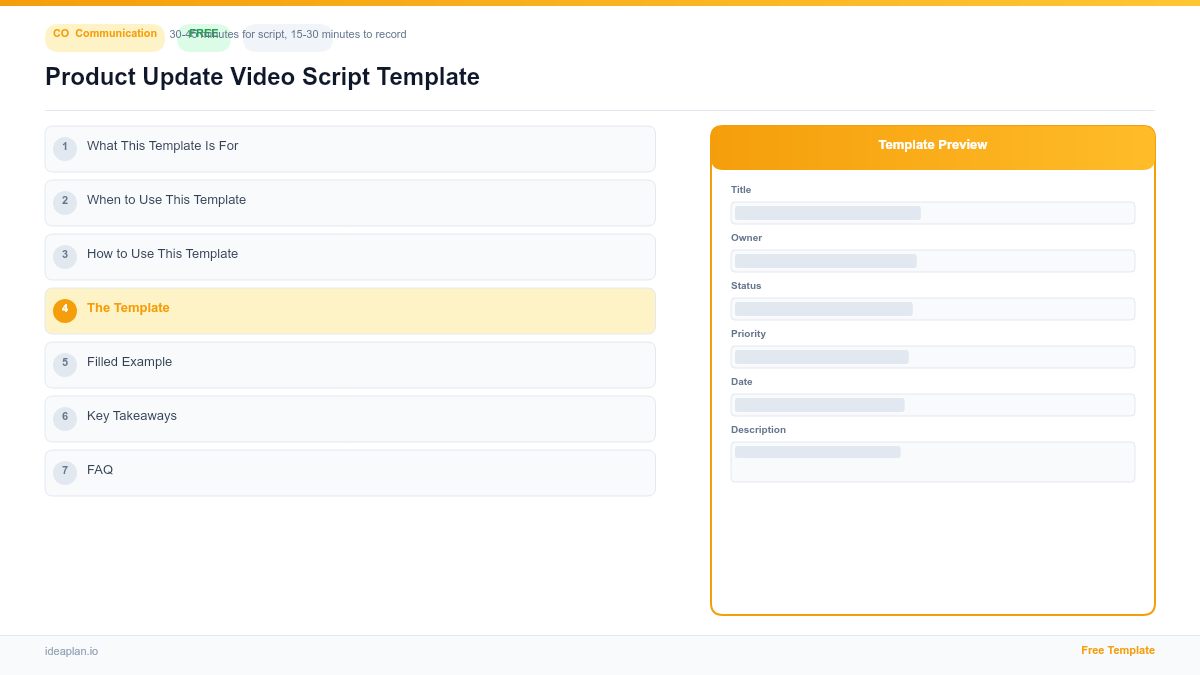Image resolution: width=1200 pixels, height=675 pixels.
Task: Click the orange number 4 badge
Action: 65,310
